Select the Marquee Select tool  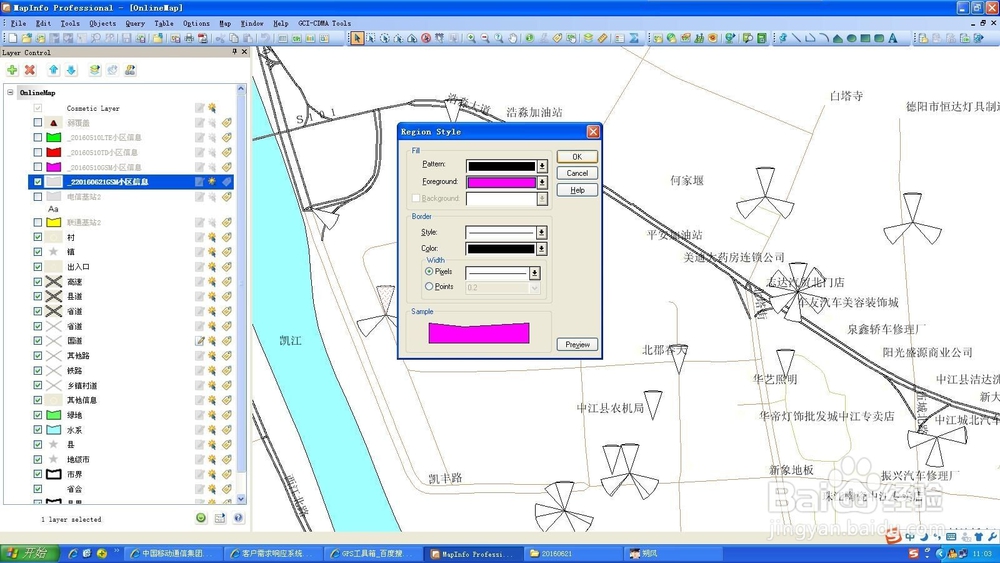(371, 38)
